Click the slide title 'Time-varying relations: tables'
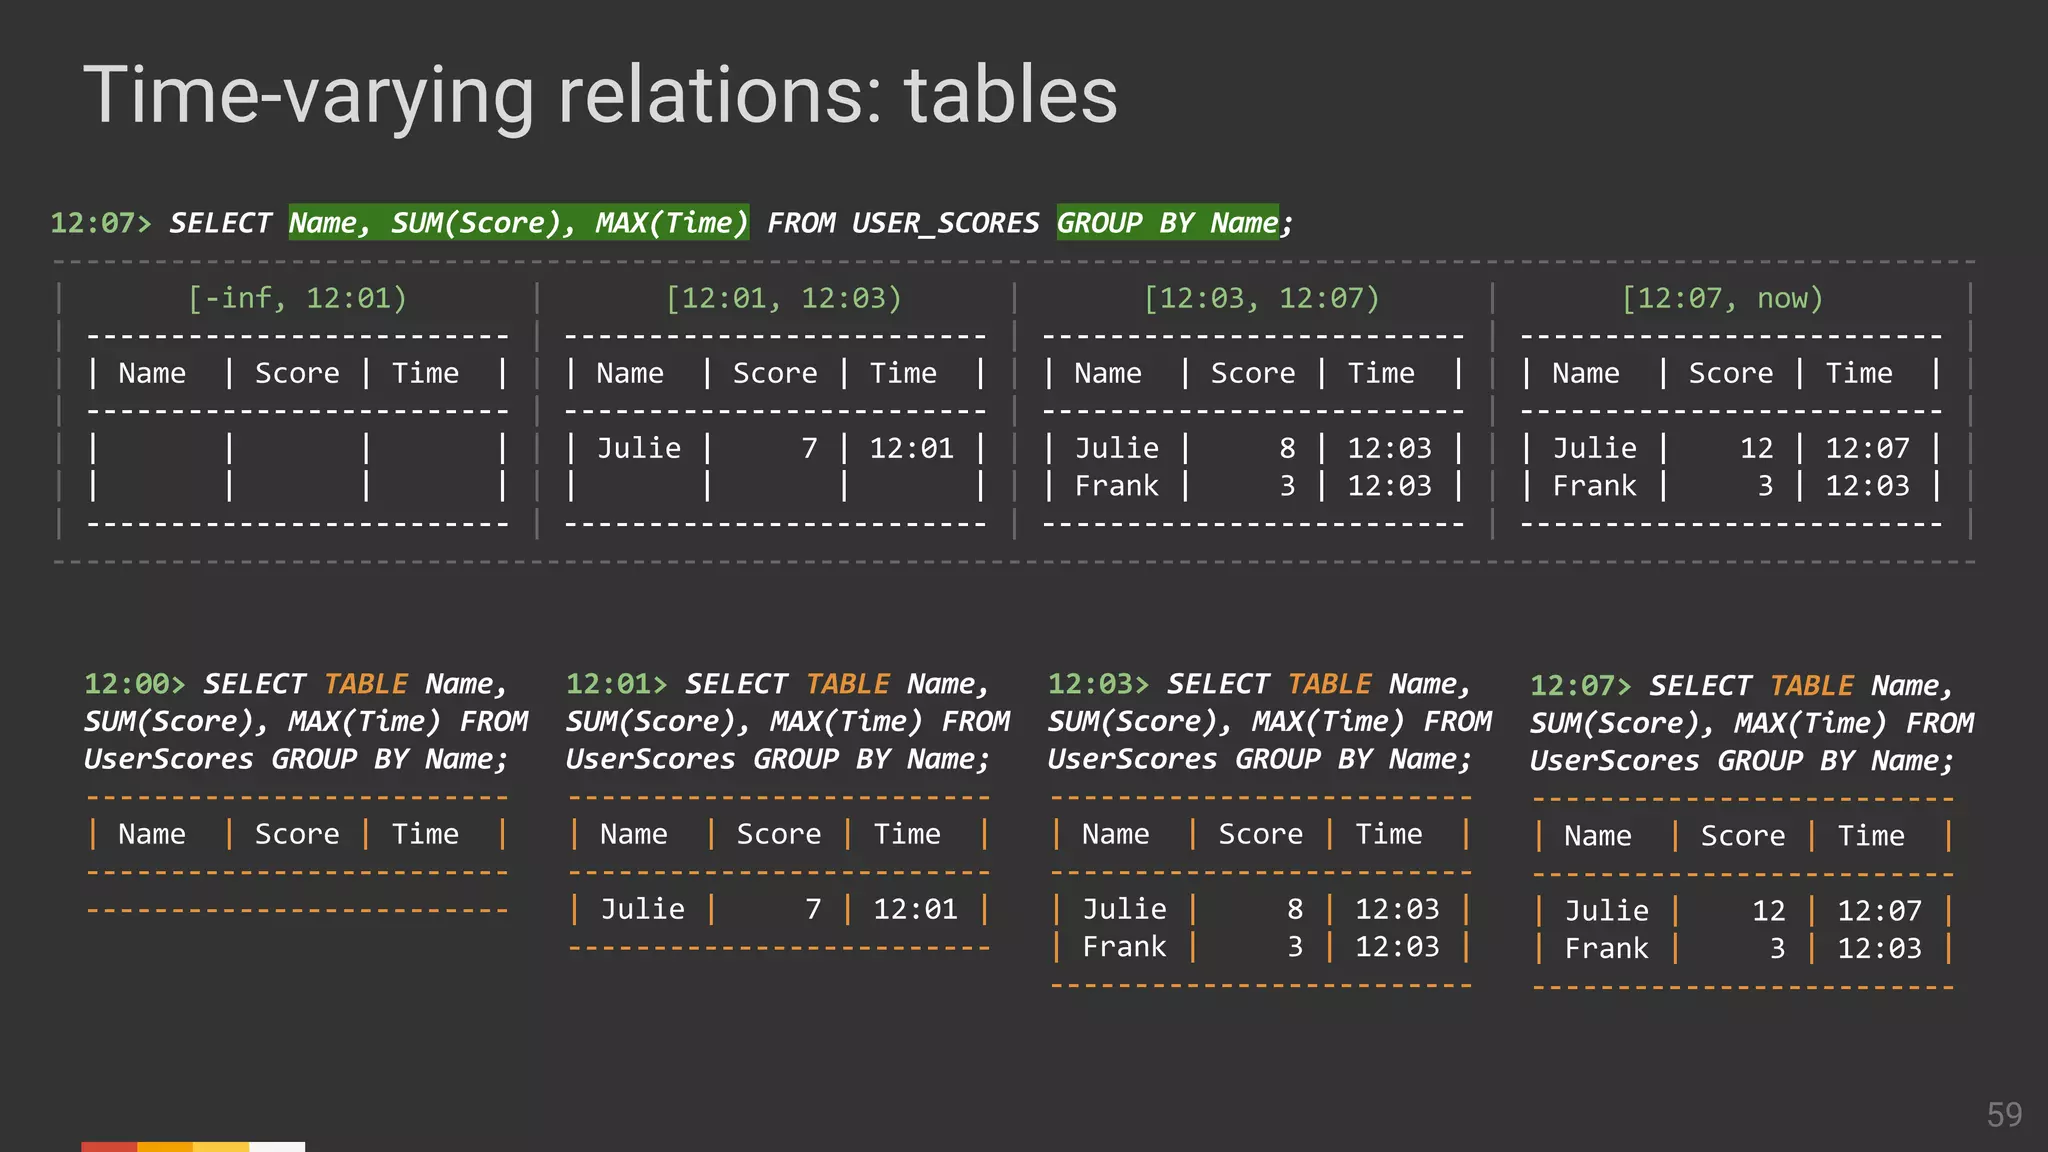 coord(600,95)
